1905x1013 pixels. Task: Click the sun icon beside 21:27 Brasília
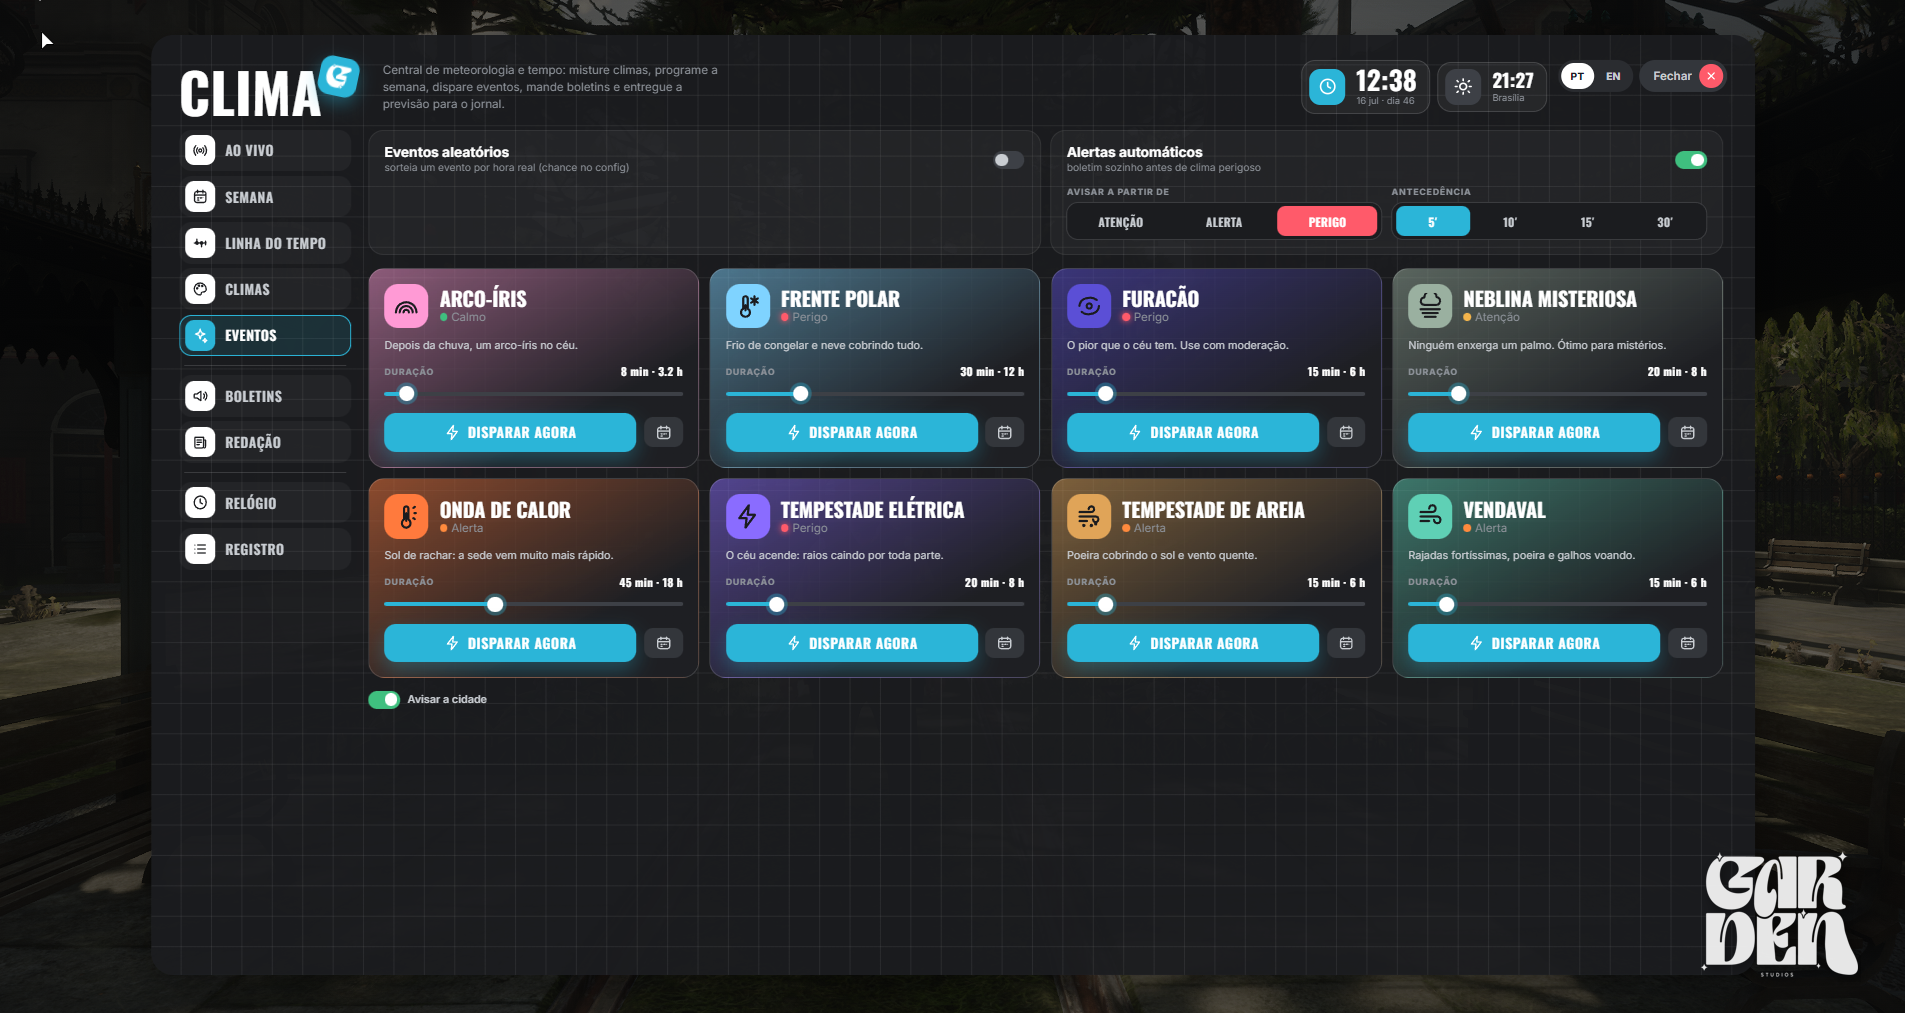click(x=1463, y=87)
